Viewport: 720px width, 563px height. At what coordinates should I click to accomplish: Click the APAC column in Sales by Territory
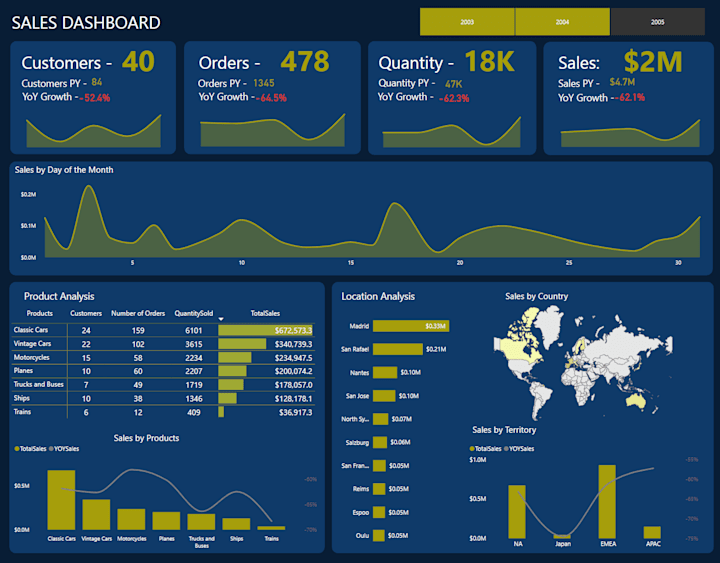coord(652,532)
